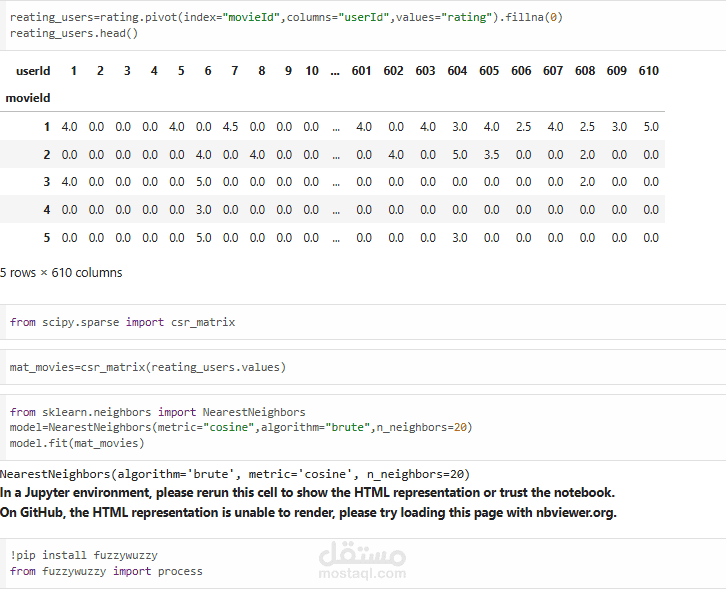Select row index 5 in the dataframe

(47, 238)
